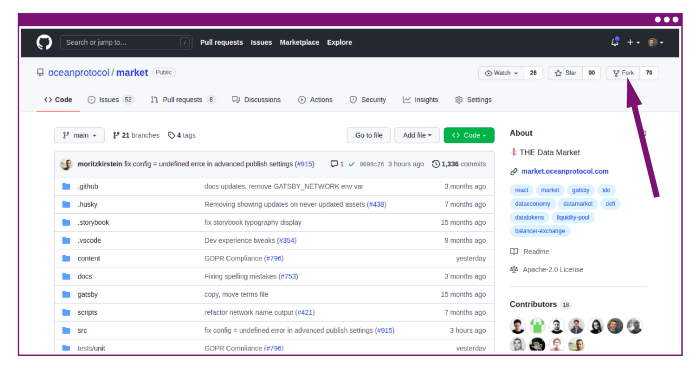Open the scripts folder
Screen dimensions: 700x368
click(88, 312)
